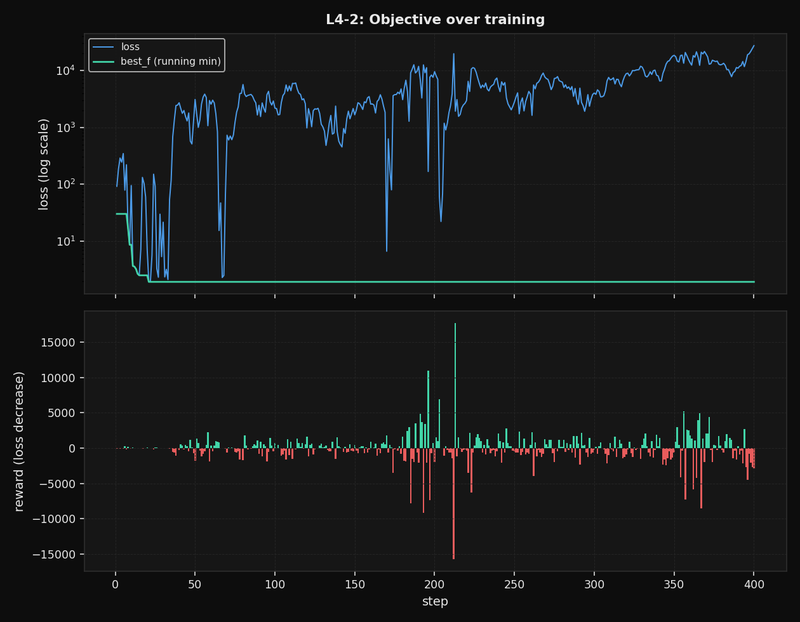
Task: Click the "200" step axis tick label
Action: [x=435, y=585]
